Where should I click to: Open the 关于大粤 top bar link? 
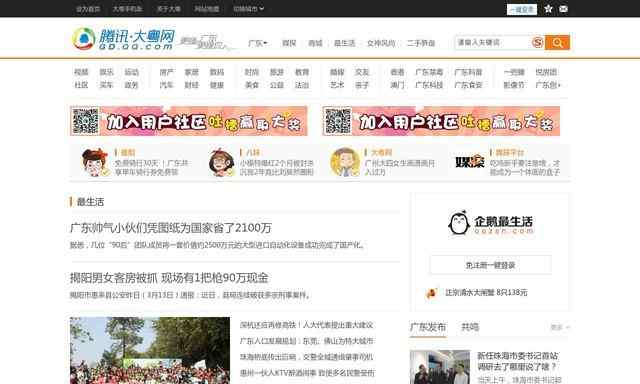169,9
